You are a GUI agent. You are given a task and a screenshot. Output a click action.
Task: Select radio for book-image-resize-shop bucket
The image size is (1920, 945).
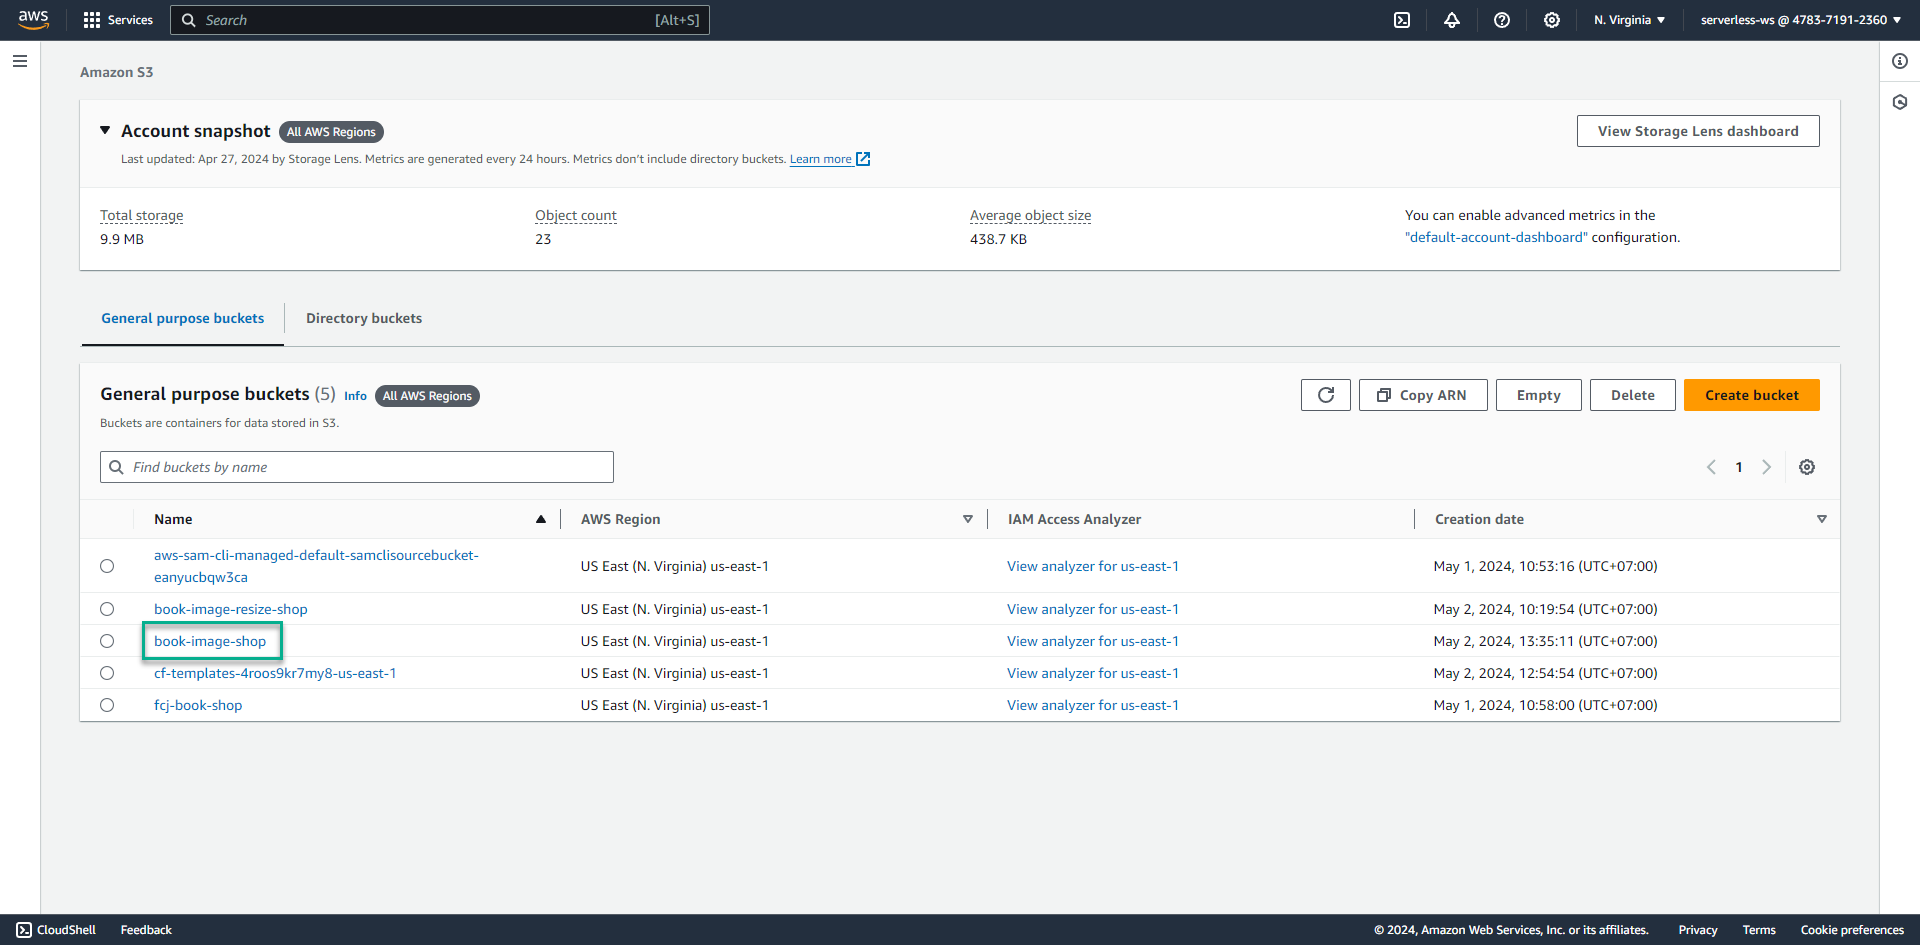click(107, 609)
